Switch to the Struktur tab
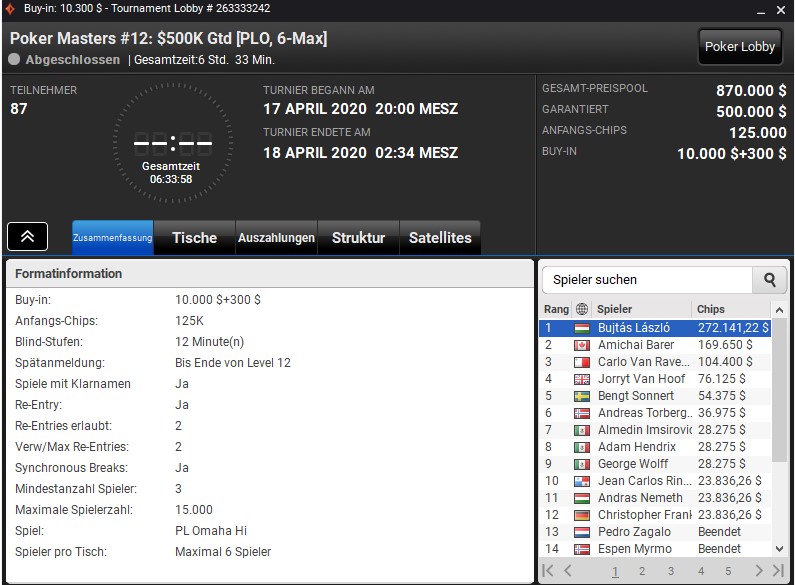The height and width of the screenshot is (585, 795). pos(358,237)
